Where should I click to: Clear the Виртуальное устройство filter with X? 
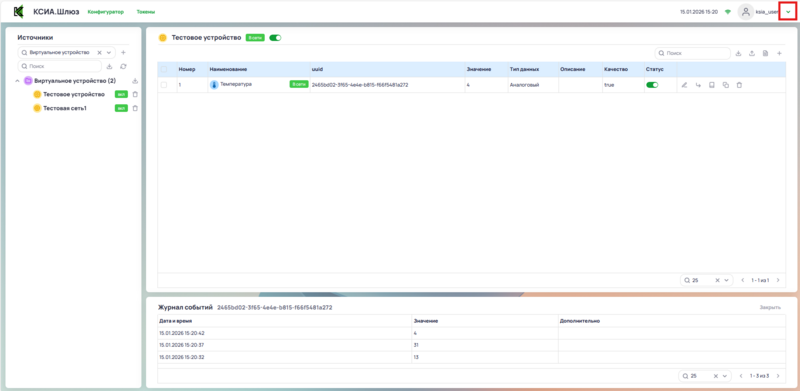point(99,53)
